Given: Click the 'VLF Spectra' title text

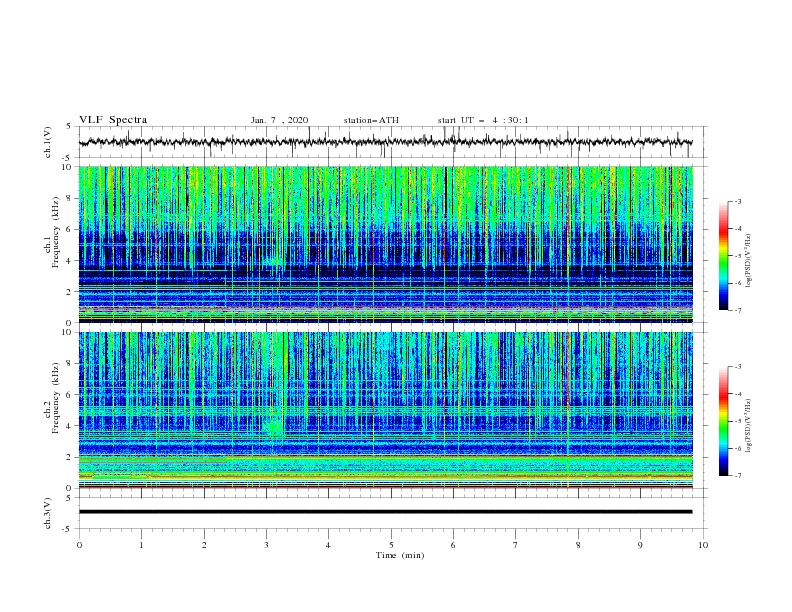Looking at the screenshot, I should [x=113, y=120].
